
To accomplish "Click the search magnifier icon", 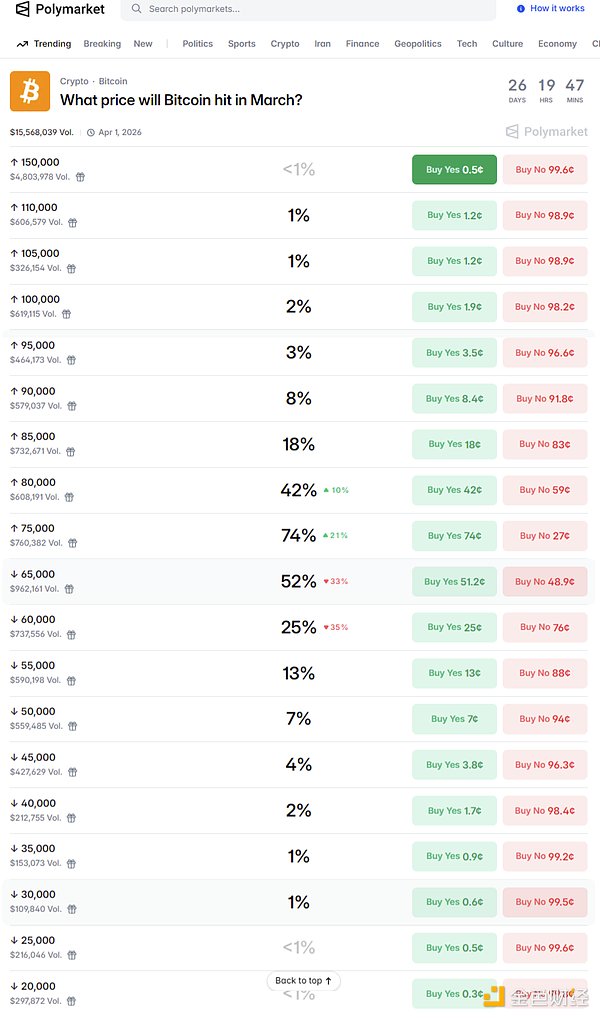I will click(x=136, y=9).
